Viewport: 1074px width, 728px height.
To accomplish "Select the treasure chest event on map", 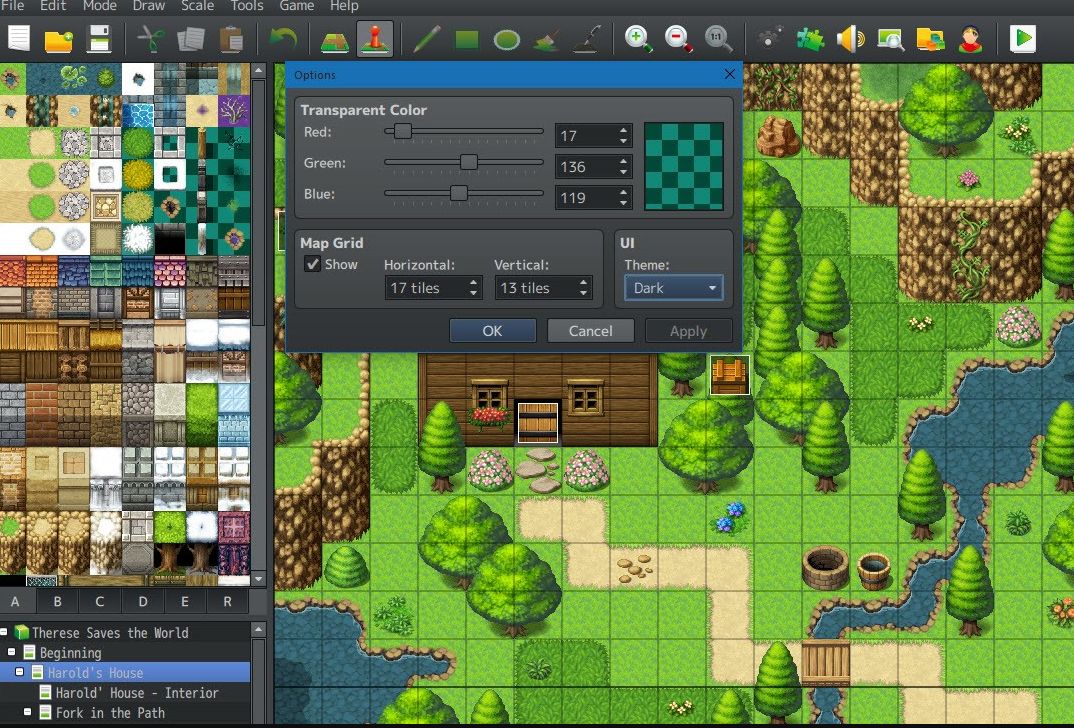I will coord(729,375).
